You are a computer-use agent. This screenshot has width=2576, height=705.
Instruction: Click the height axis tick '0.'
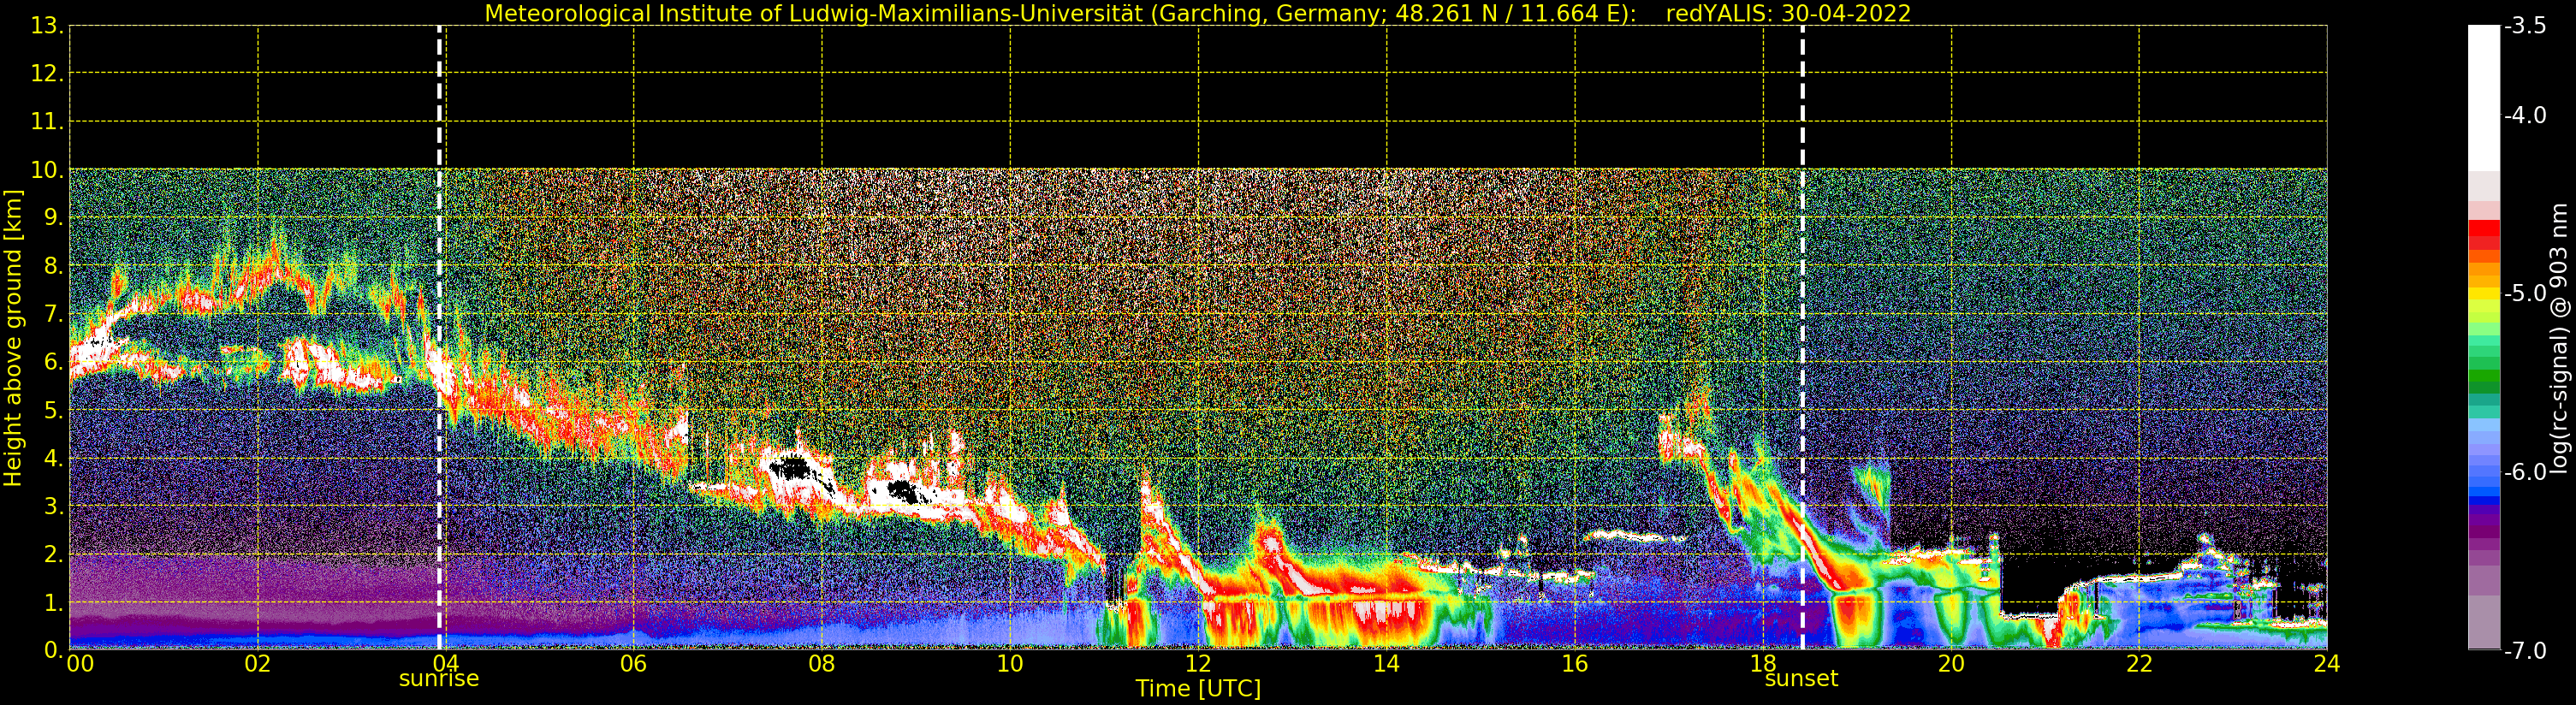(x=53, y=650)
